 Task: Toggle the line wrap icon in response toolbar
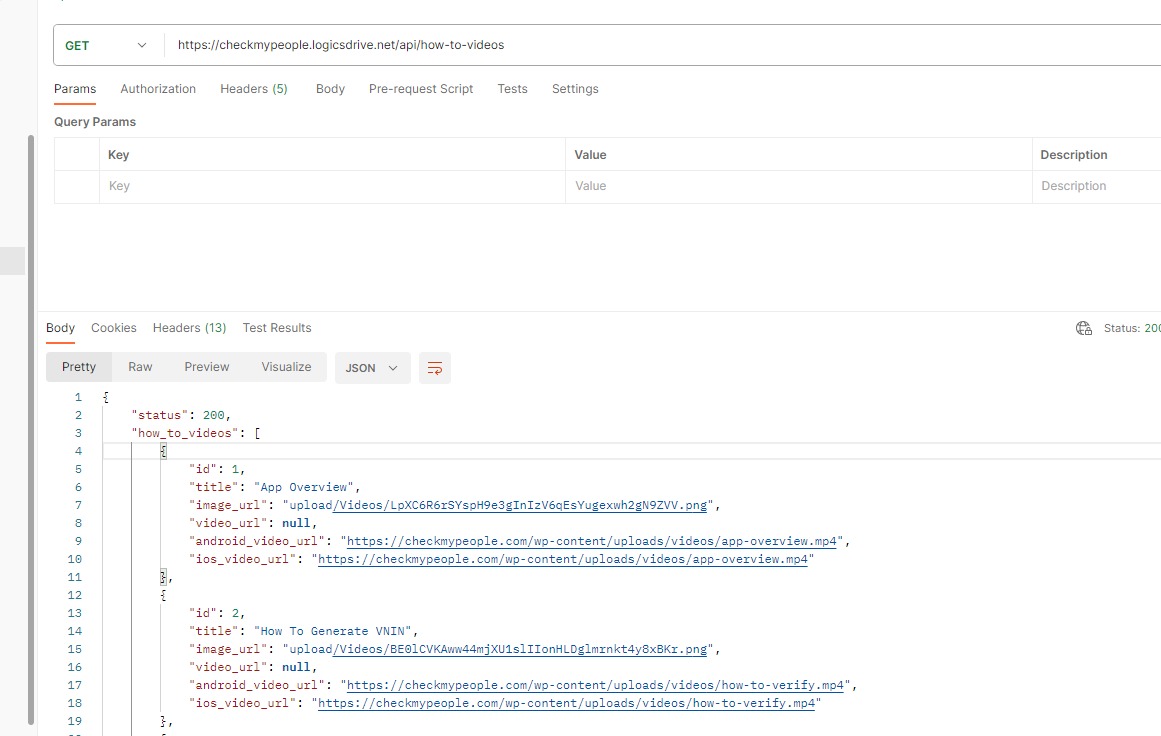coord(435,368)
